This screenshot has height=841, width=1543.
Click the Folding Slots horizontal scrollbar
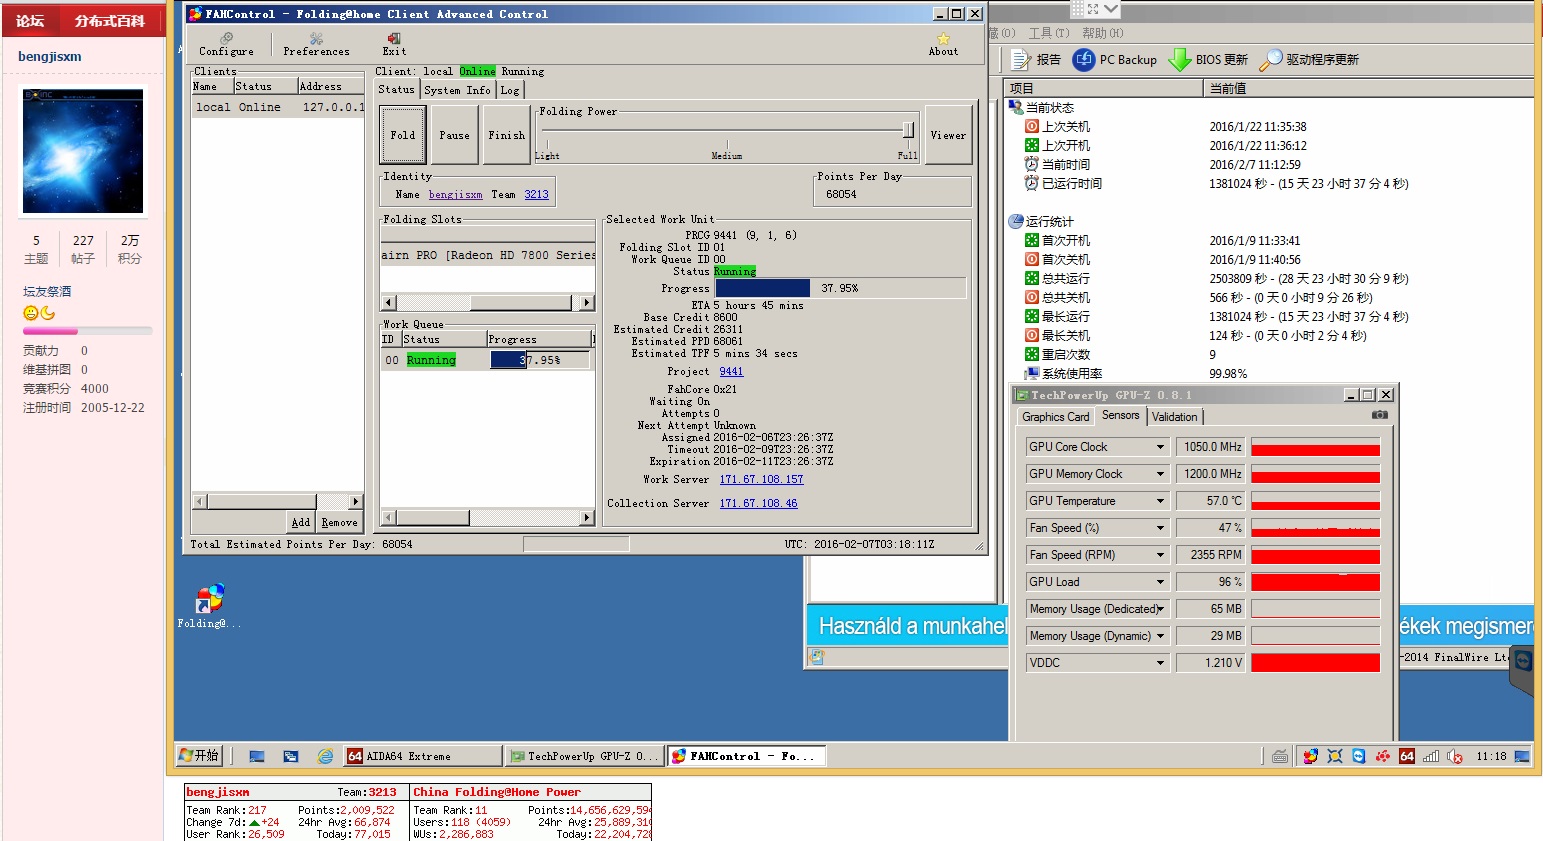coord(488,302)
